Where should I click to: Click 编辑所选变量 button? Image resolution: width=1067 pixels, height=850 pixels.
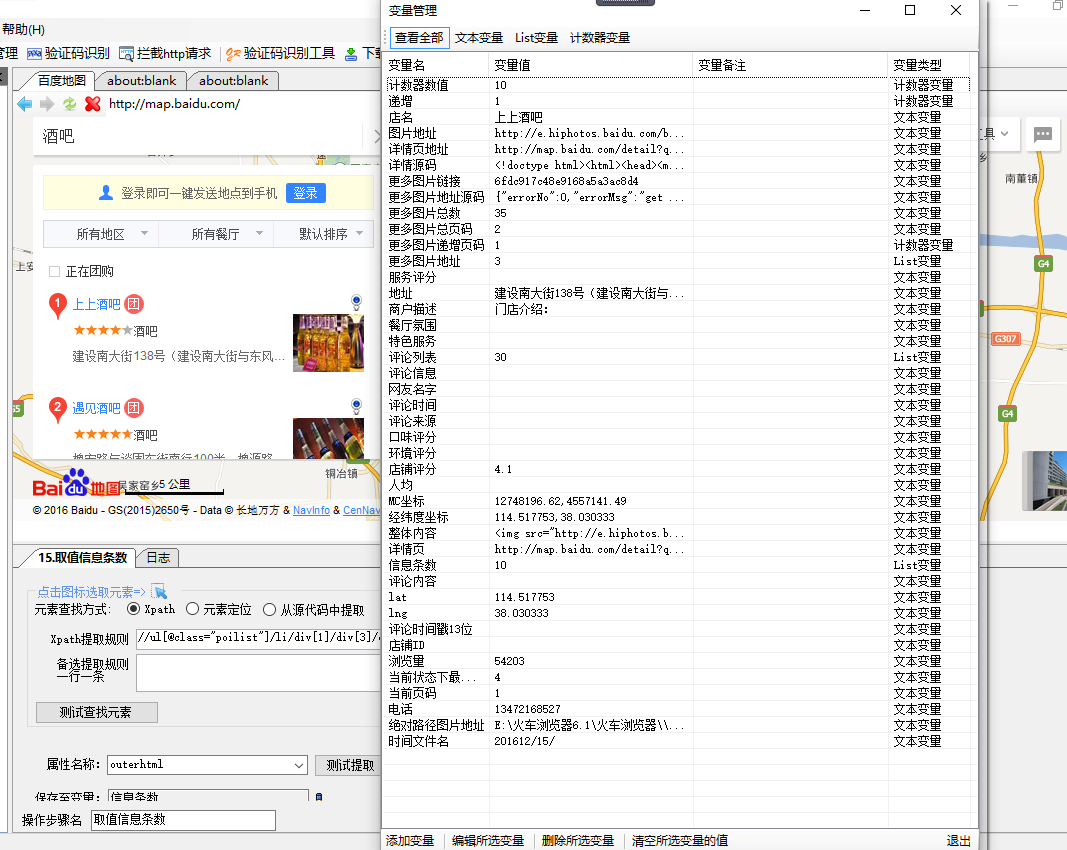click(x=488, y=840)
